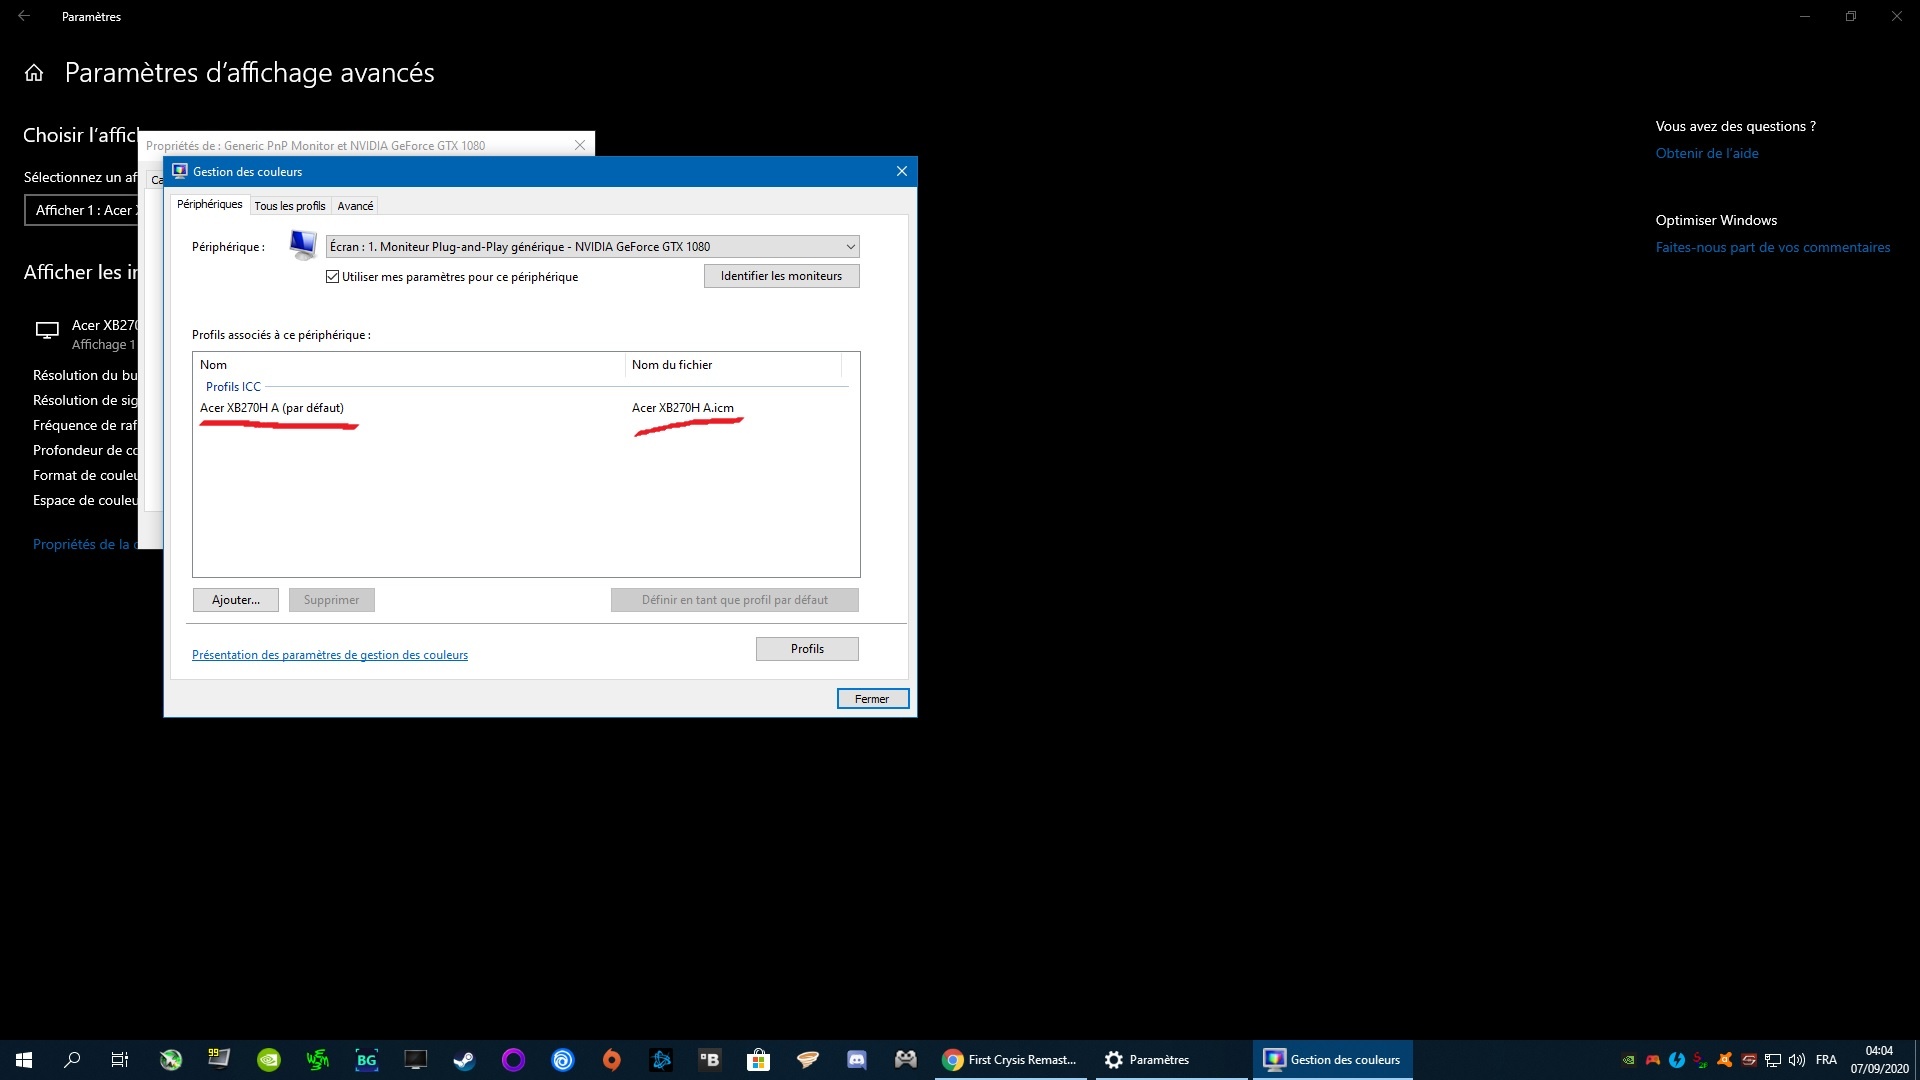The width and height of the screenshot is (1920, 1080).
Task: Open NVIDIA GeForce Experience taskbar icon
Action: [269, 1060]
